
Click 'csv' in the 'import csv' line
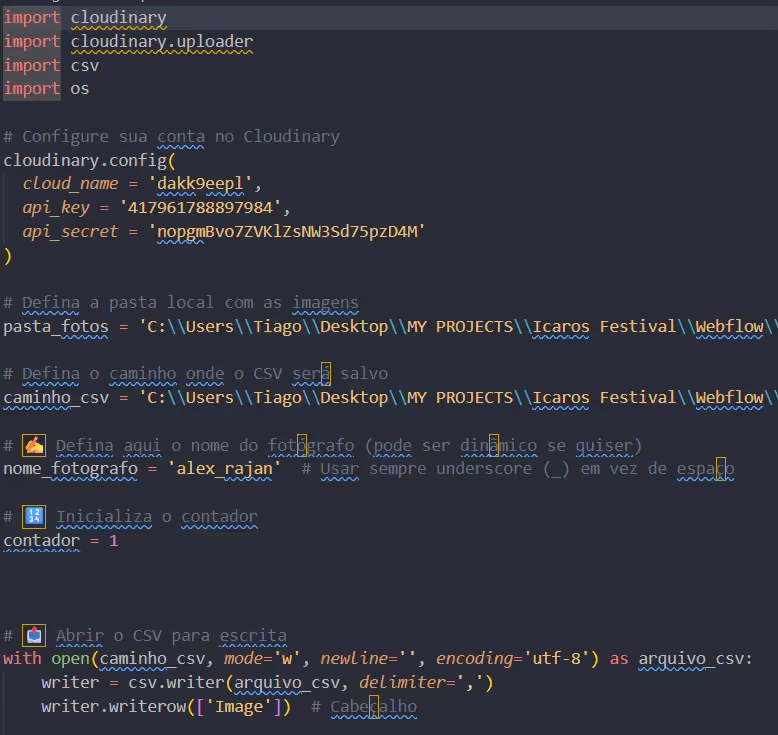click(85, 66)
